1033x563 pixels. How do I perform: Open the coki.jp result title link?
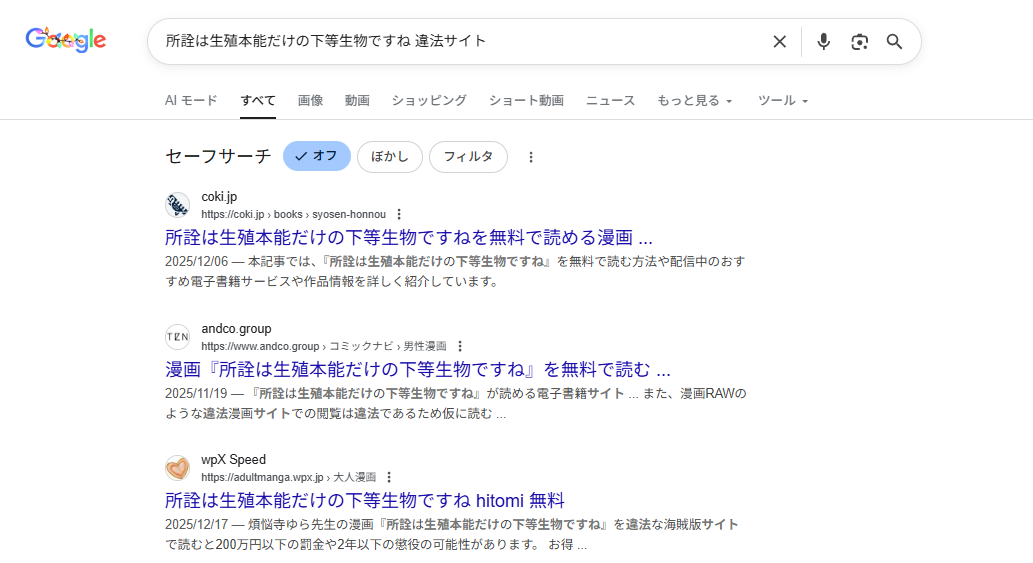408,238
